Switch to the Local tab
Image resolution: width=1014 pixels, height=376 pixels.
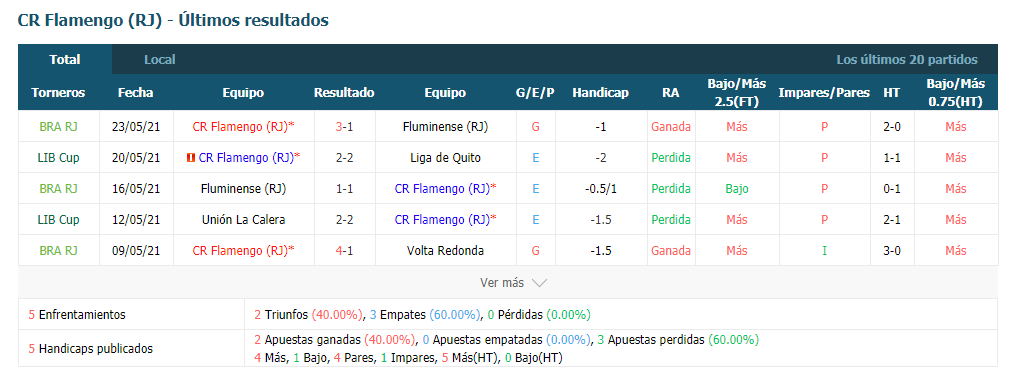click(160, 60)
